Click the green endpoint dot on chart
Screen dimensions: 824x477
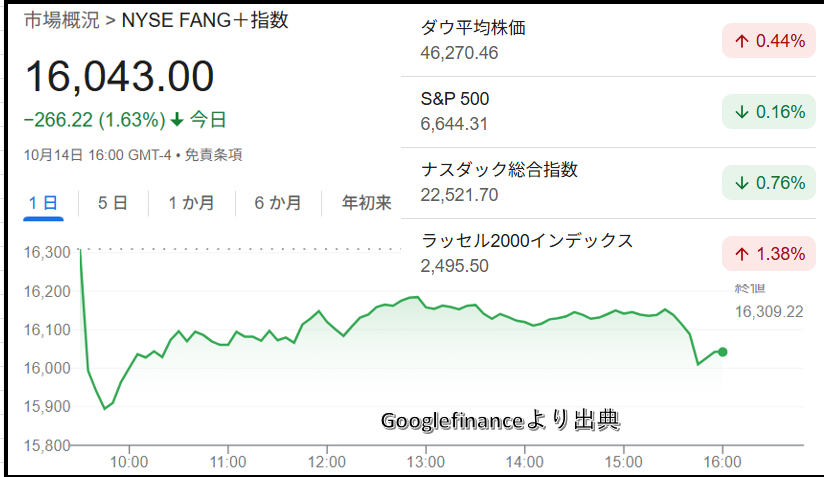pos(722,351)
